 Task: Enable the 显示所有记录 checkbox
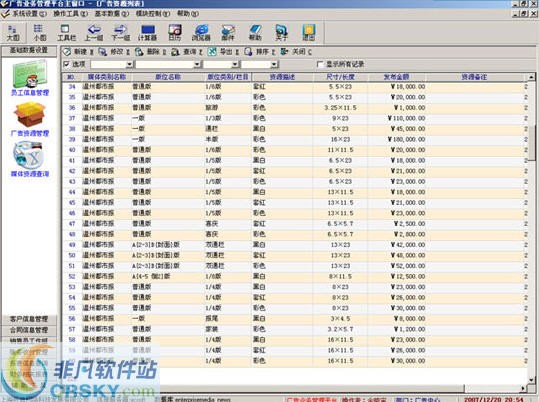pos(320,64)
